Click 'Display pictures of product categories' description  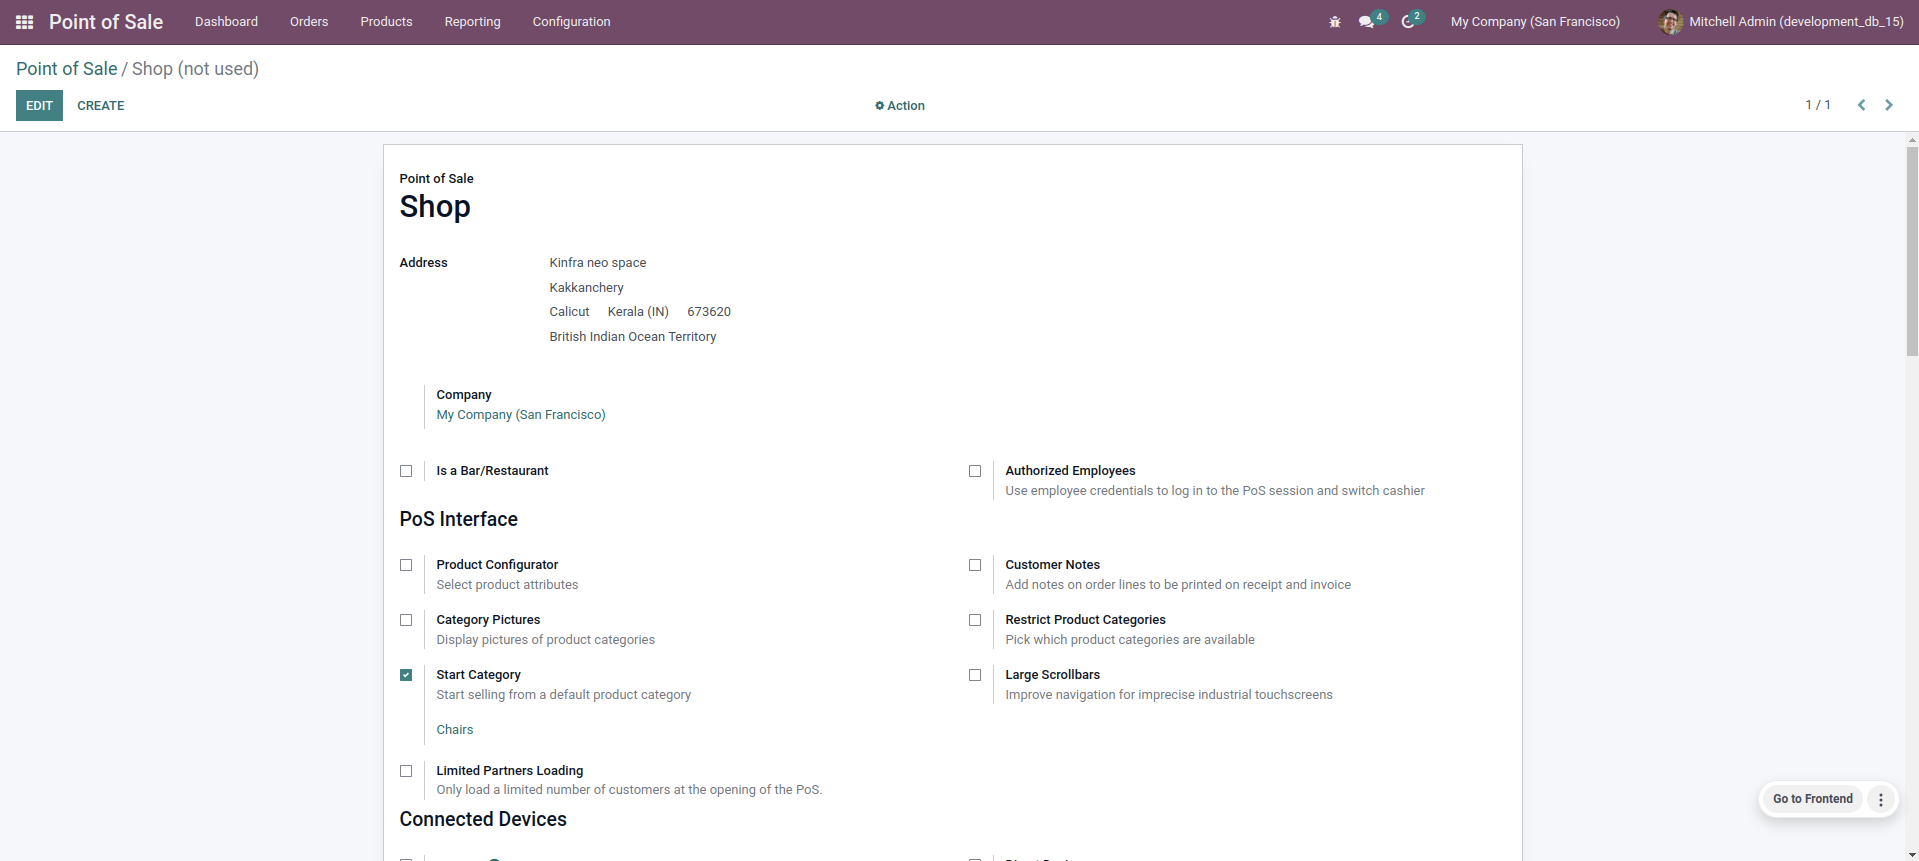tap(546, 640)
